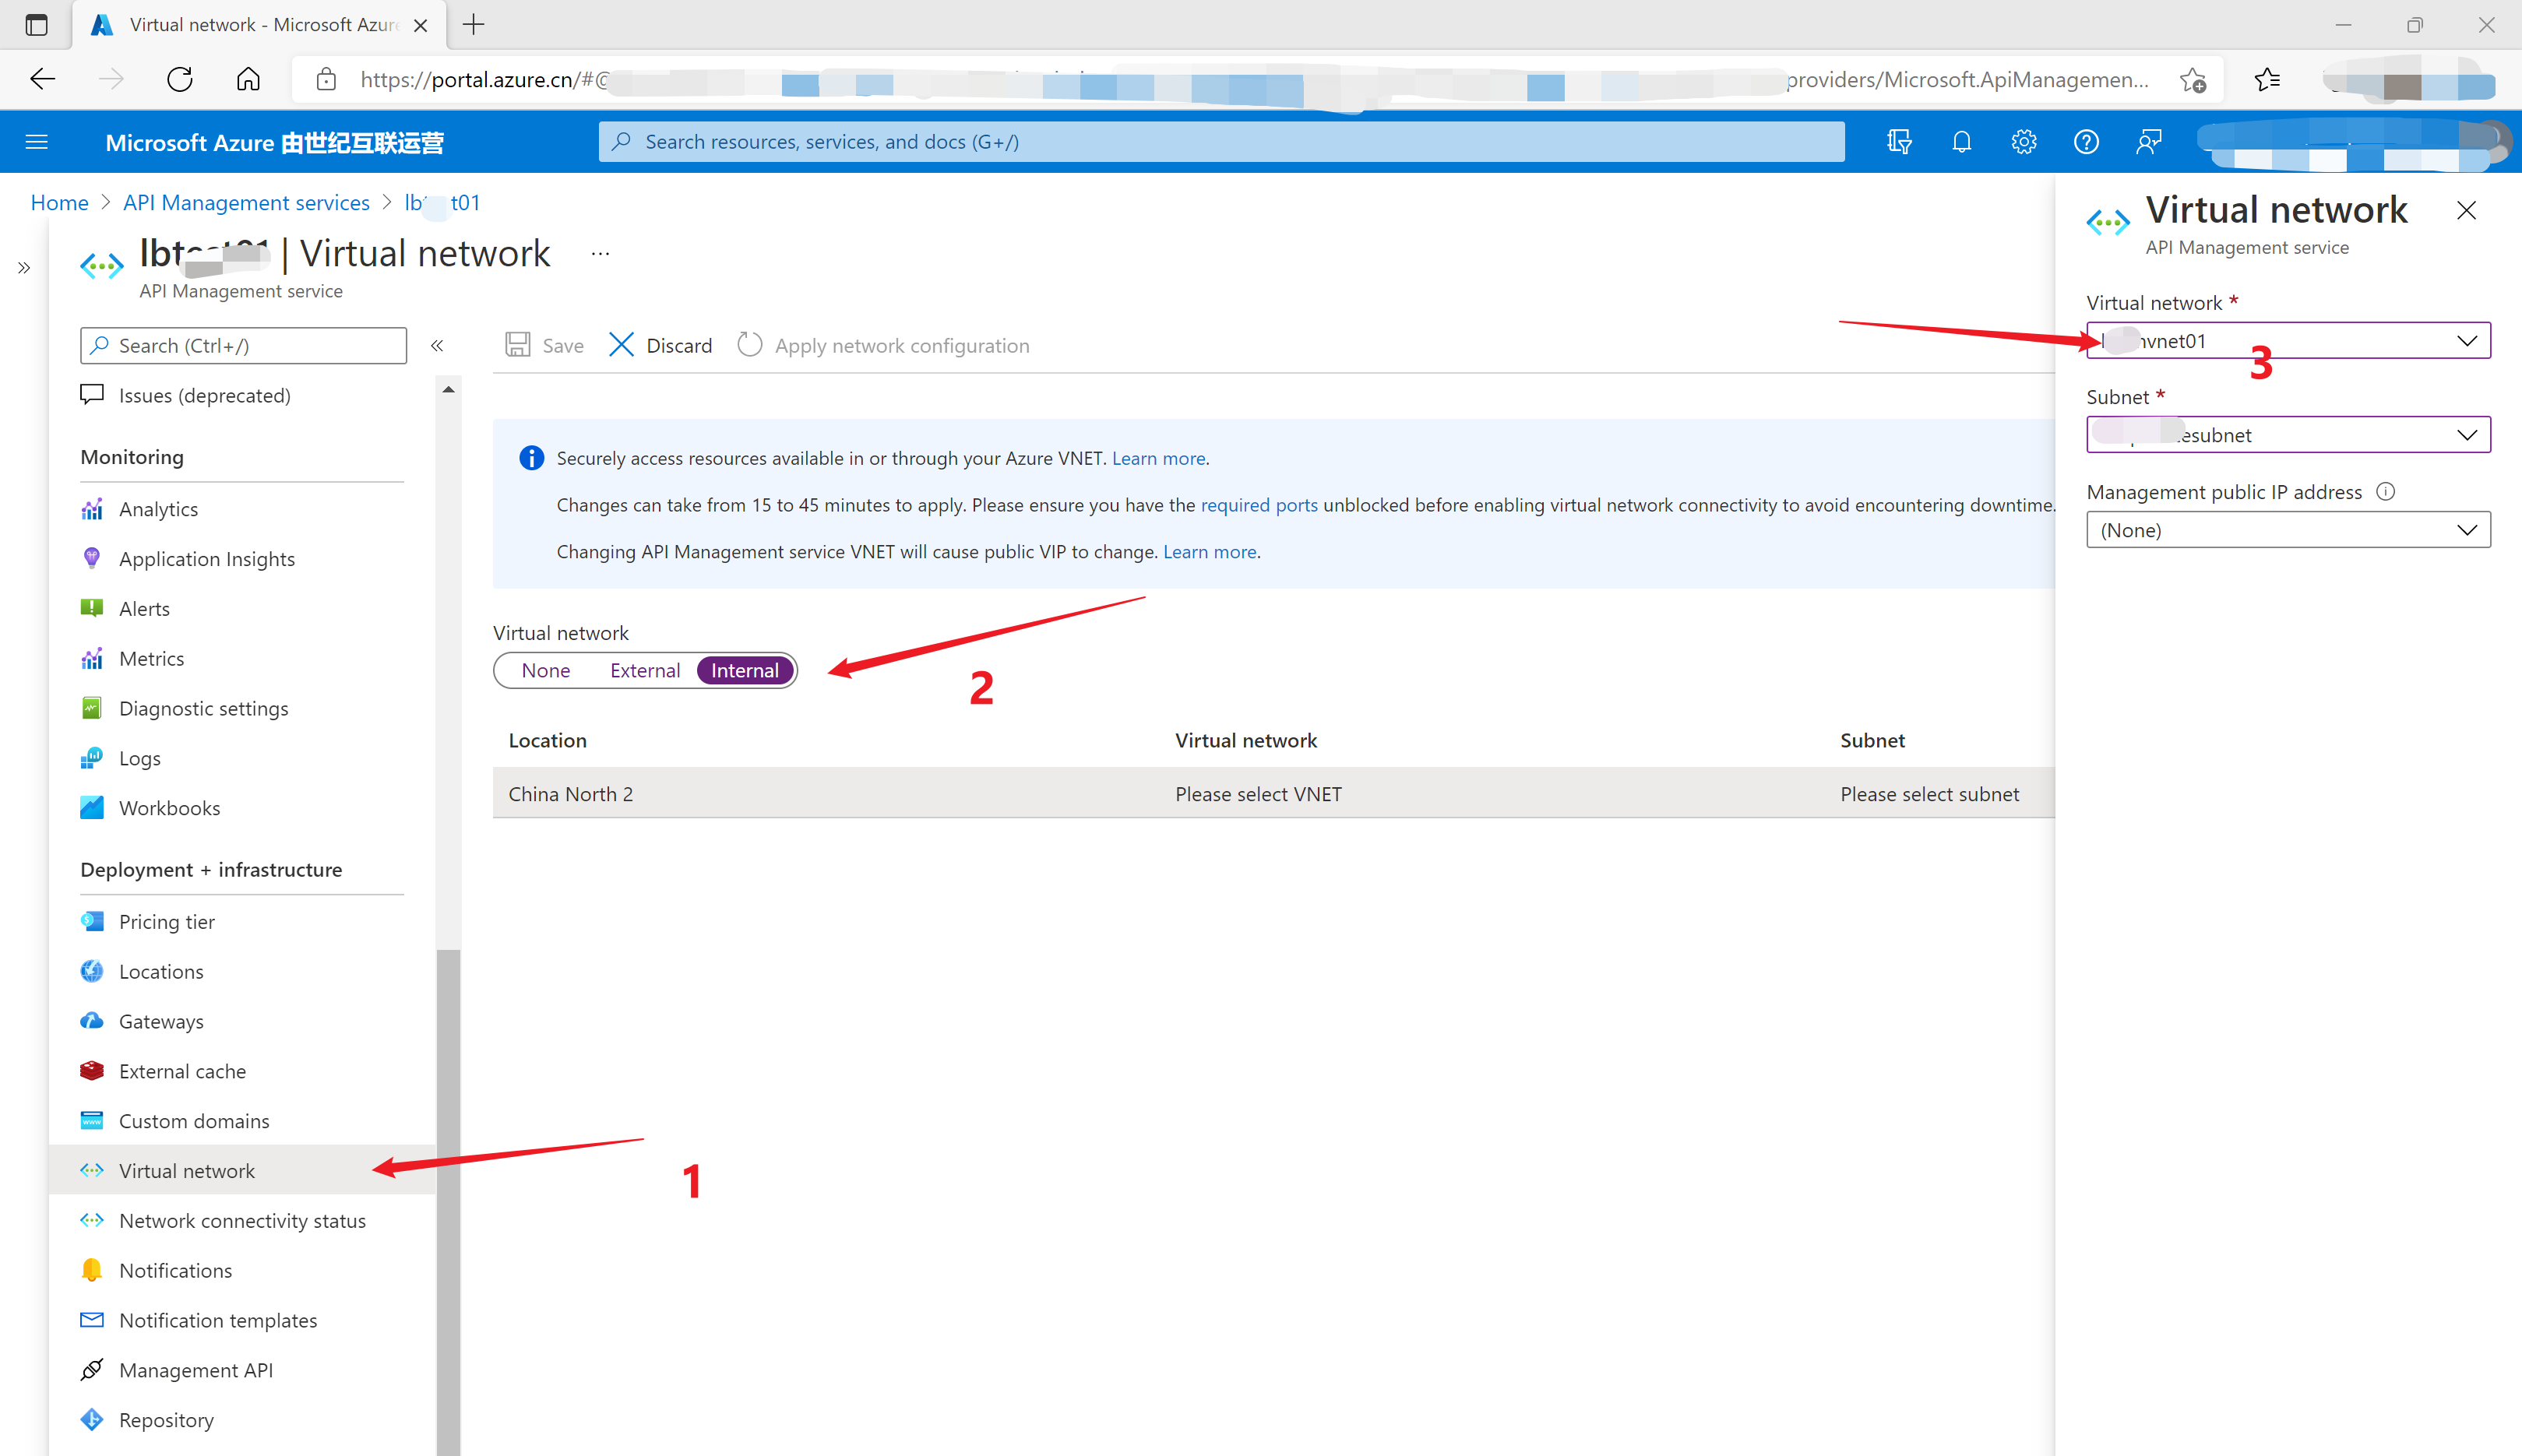This screenshot has height=1456, width=2522.
Task: Click the info icon beside Management public IP
Action: click(2385, 491)
